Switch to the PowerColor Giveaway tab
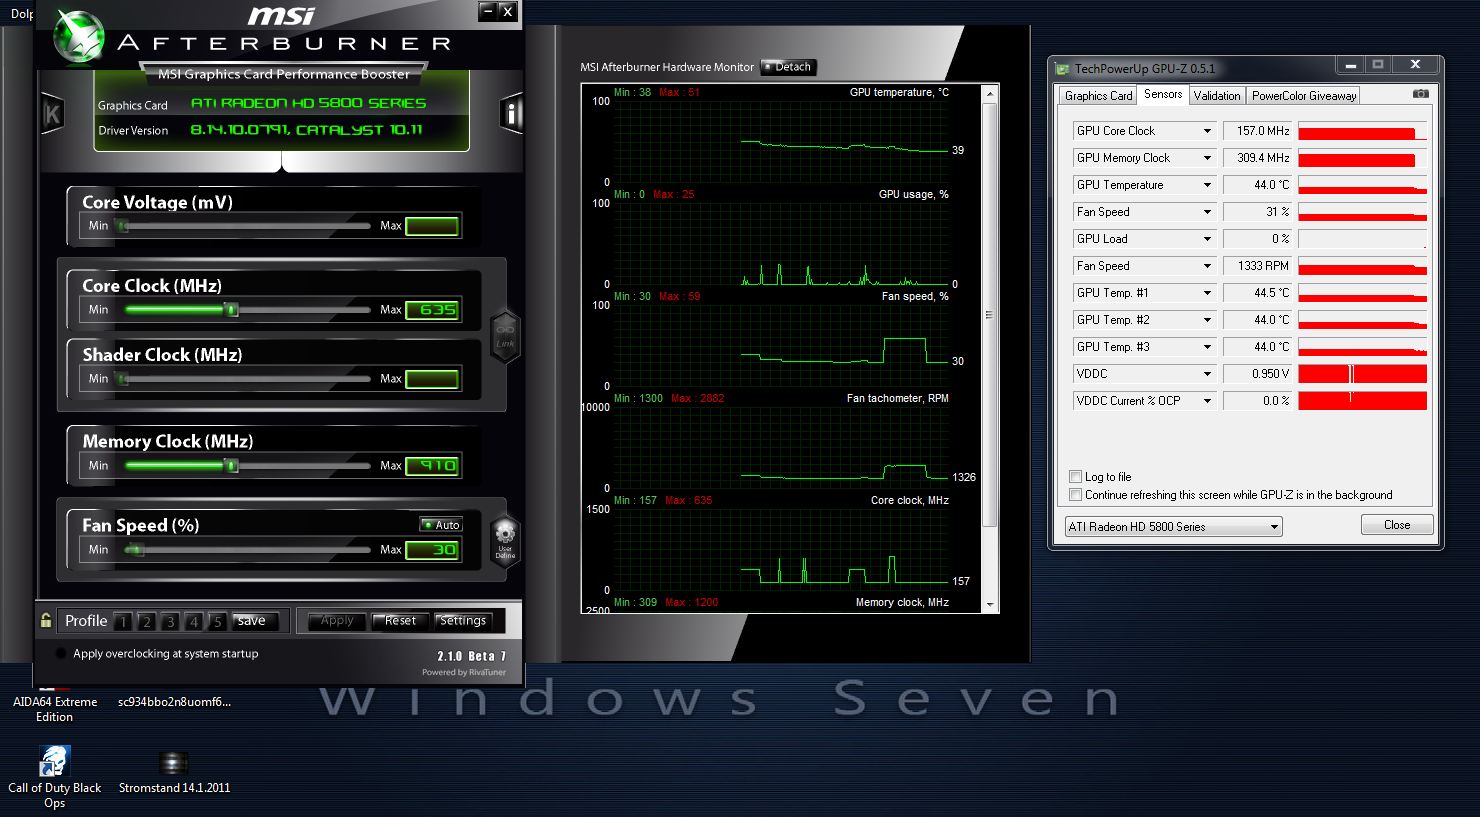1480x817 pixels. [1304, 96]
